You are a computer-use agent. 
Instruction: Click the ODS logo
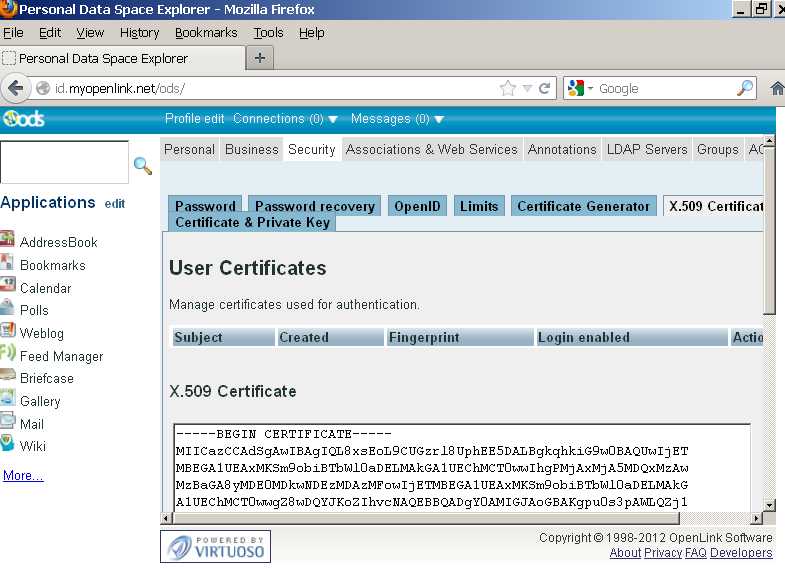click(24, 119)
